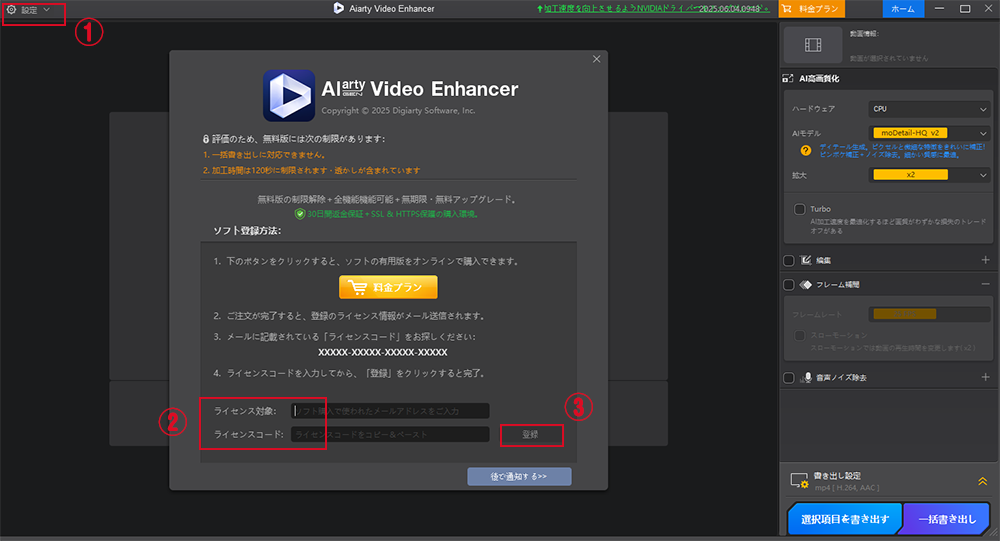Click the ソフト登録方法 heading
This screenshot has width=1000, height=541.
coord(247,230)
